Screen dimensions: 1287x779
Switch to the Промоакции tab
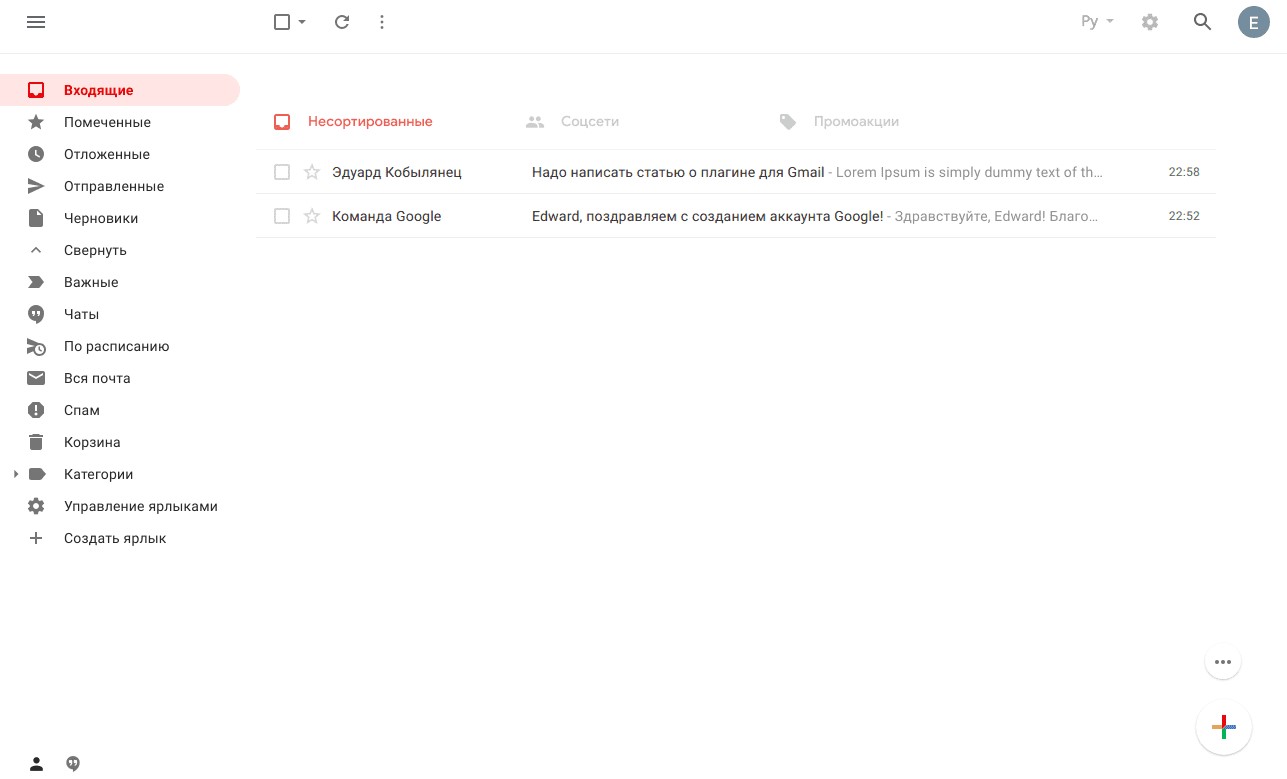855,121
